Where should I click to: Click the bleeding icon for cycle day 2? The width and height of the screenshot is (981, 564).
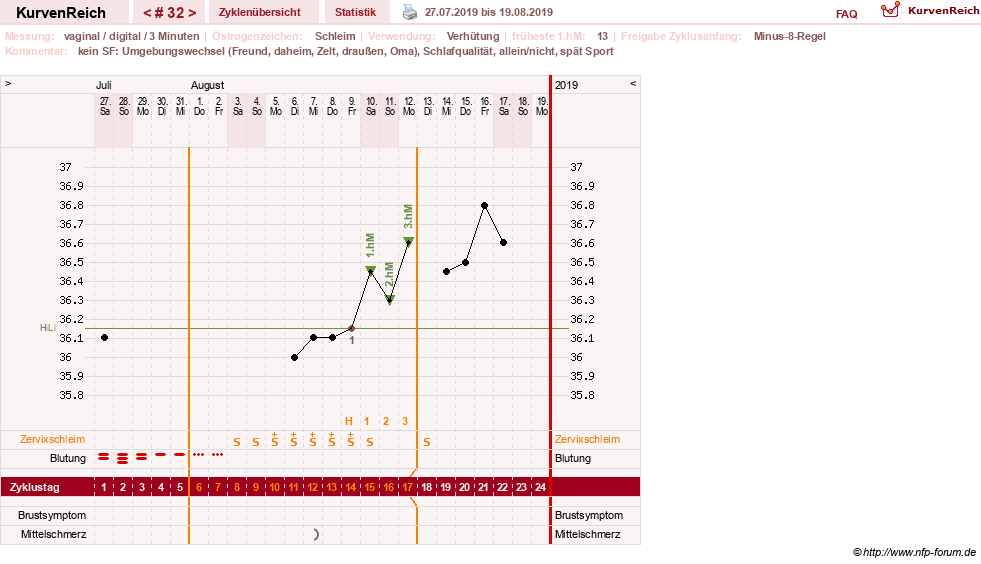[123, 458]
